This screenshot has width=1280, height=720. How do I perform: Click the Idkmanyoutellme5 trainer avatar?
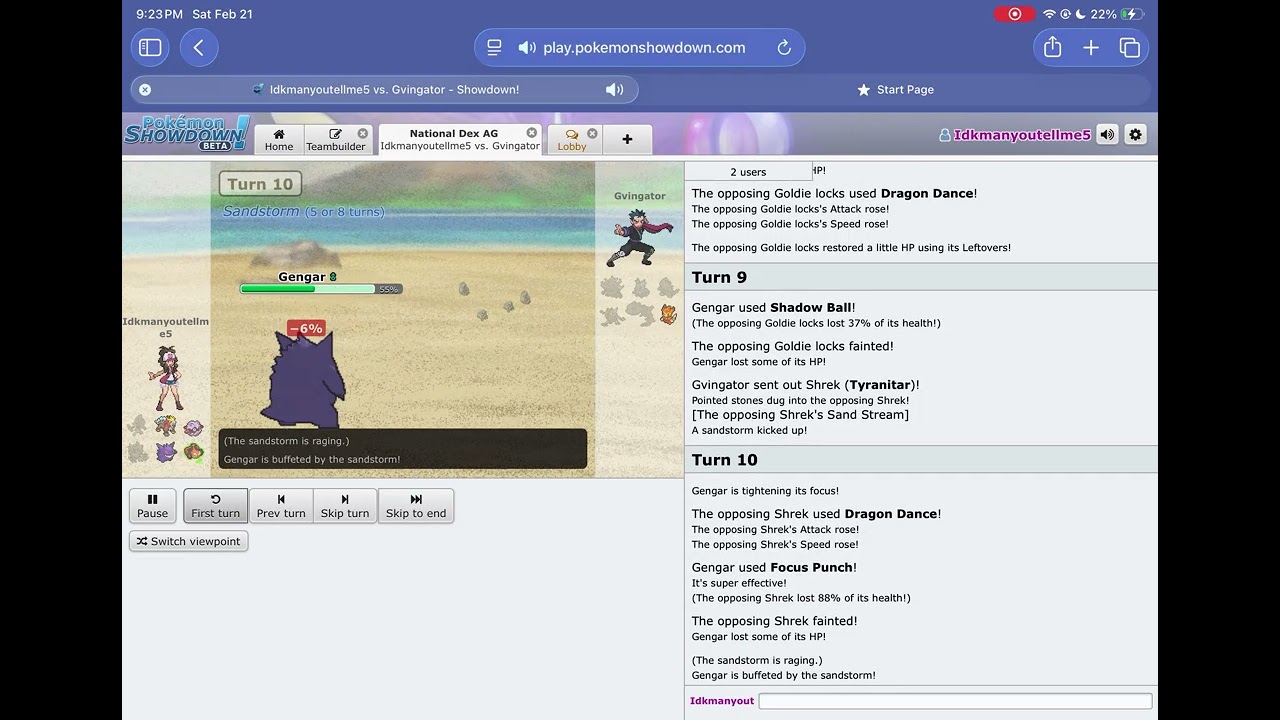tap(166, 378)
